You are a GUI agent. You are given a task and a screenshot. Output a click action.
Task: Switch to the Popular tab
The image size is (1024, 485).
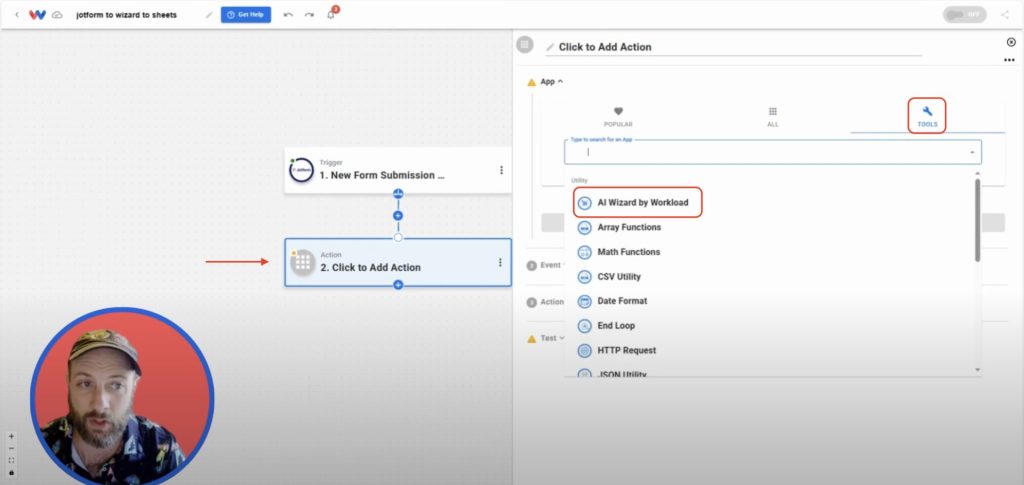[x=618, y=117]
